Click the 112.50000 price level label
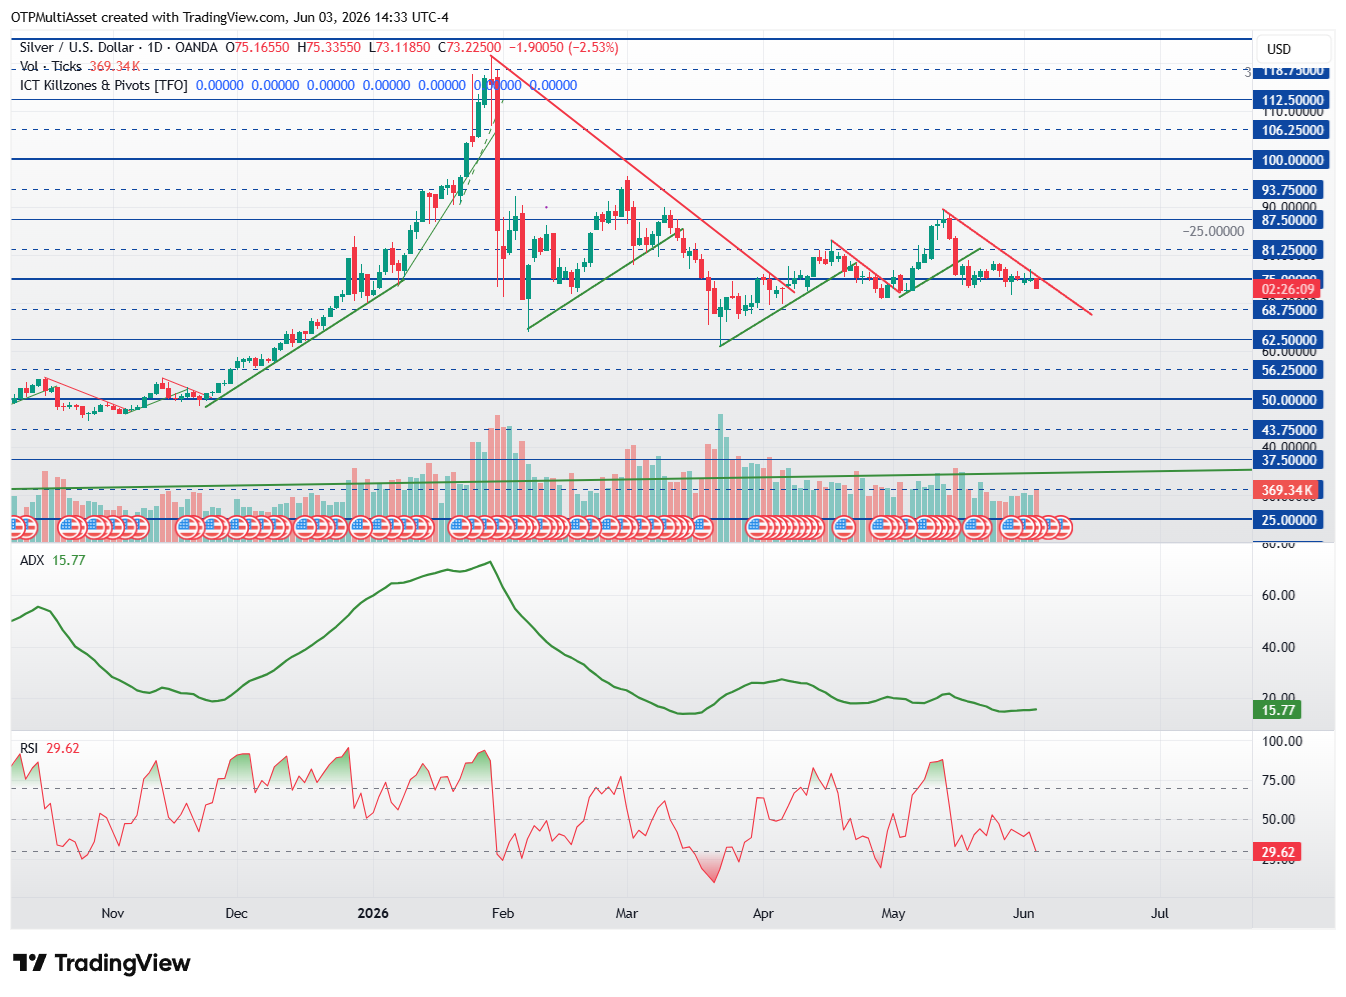 [1292, 100]
